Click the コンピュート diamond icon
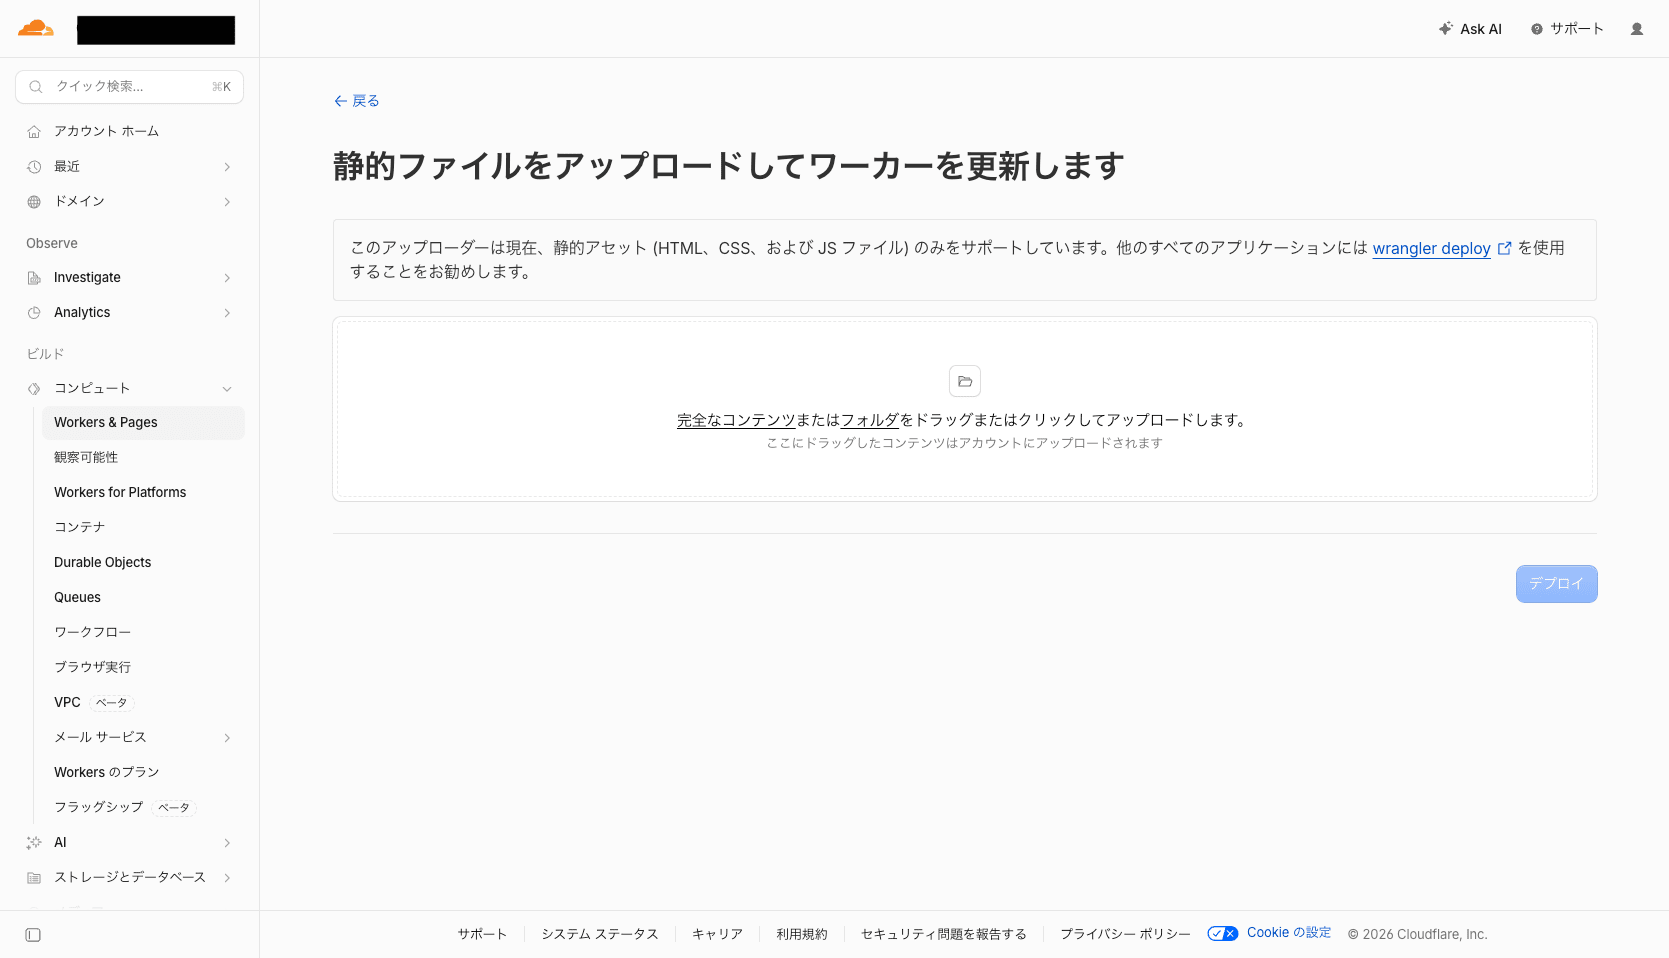 click(x=34, y=388)
